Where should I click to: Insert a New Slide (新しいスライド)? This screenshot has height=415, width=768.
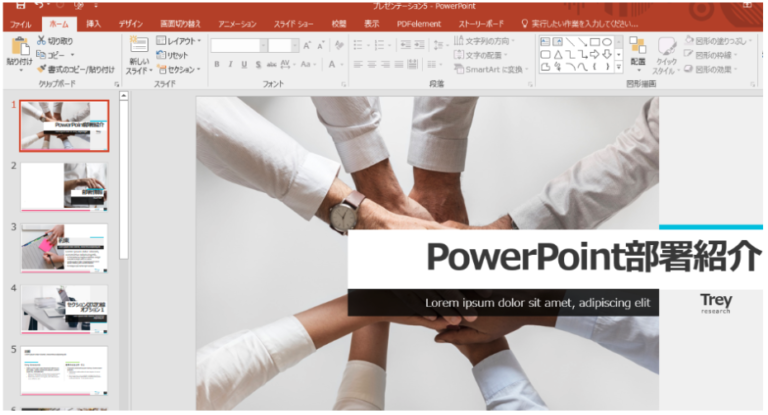[x=139, y=55]
